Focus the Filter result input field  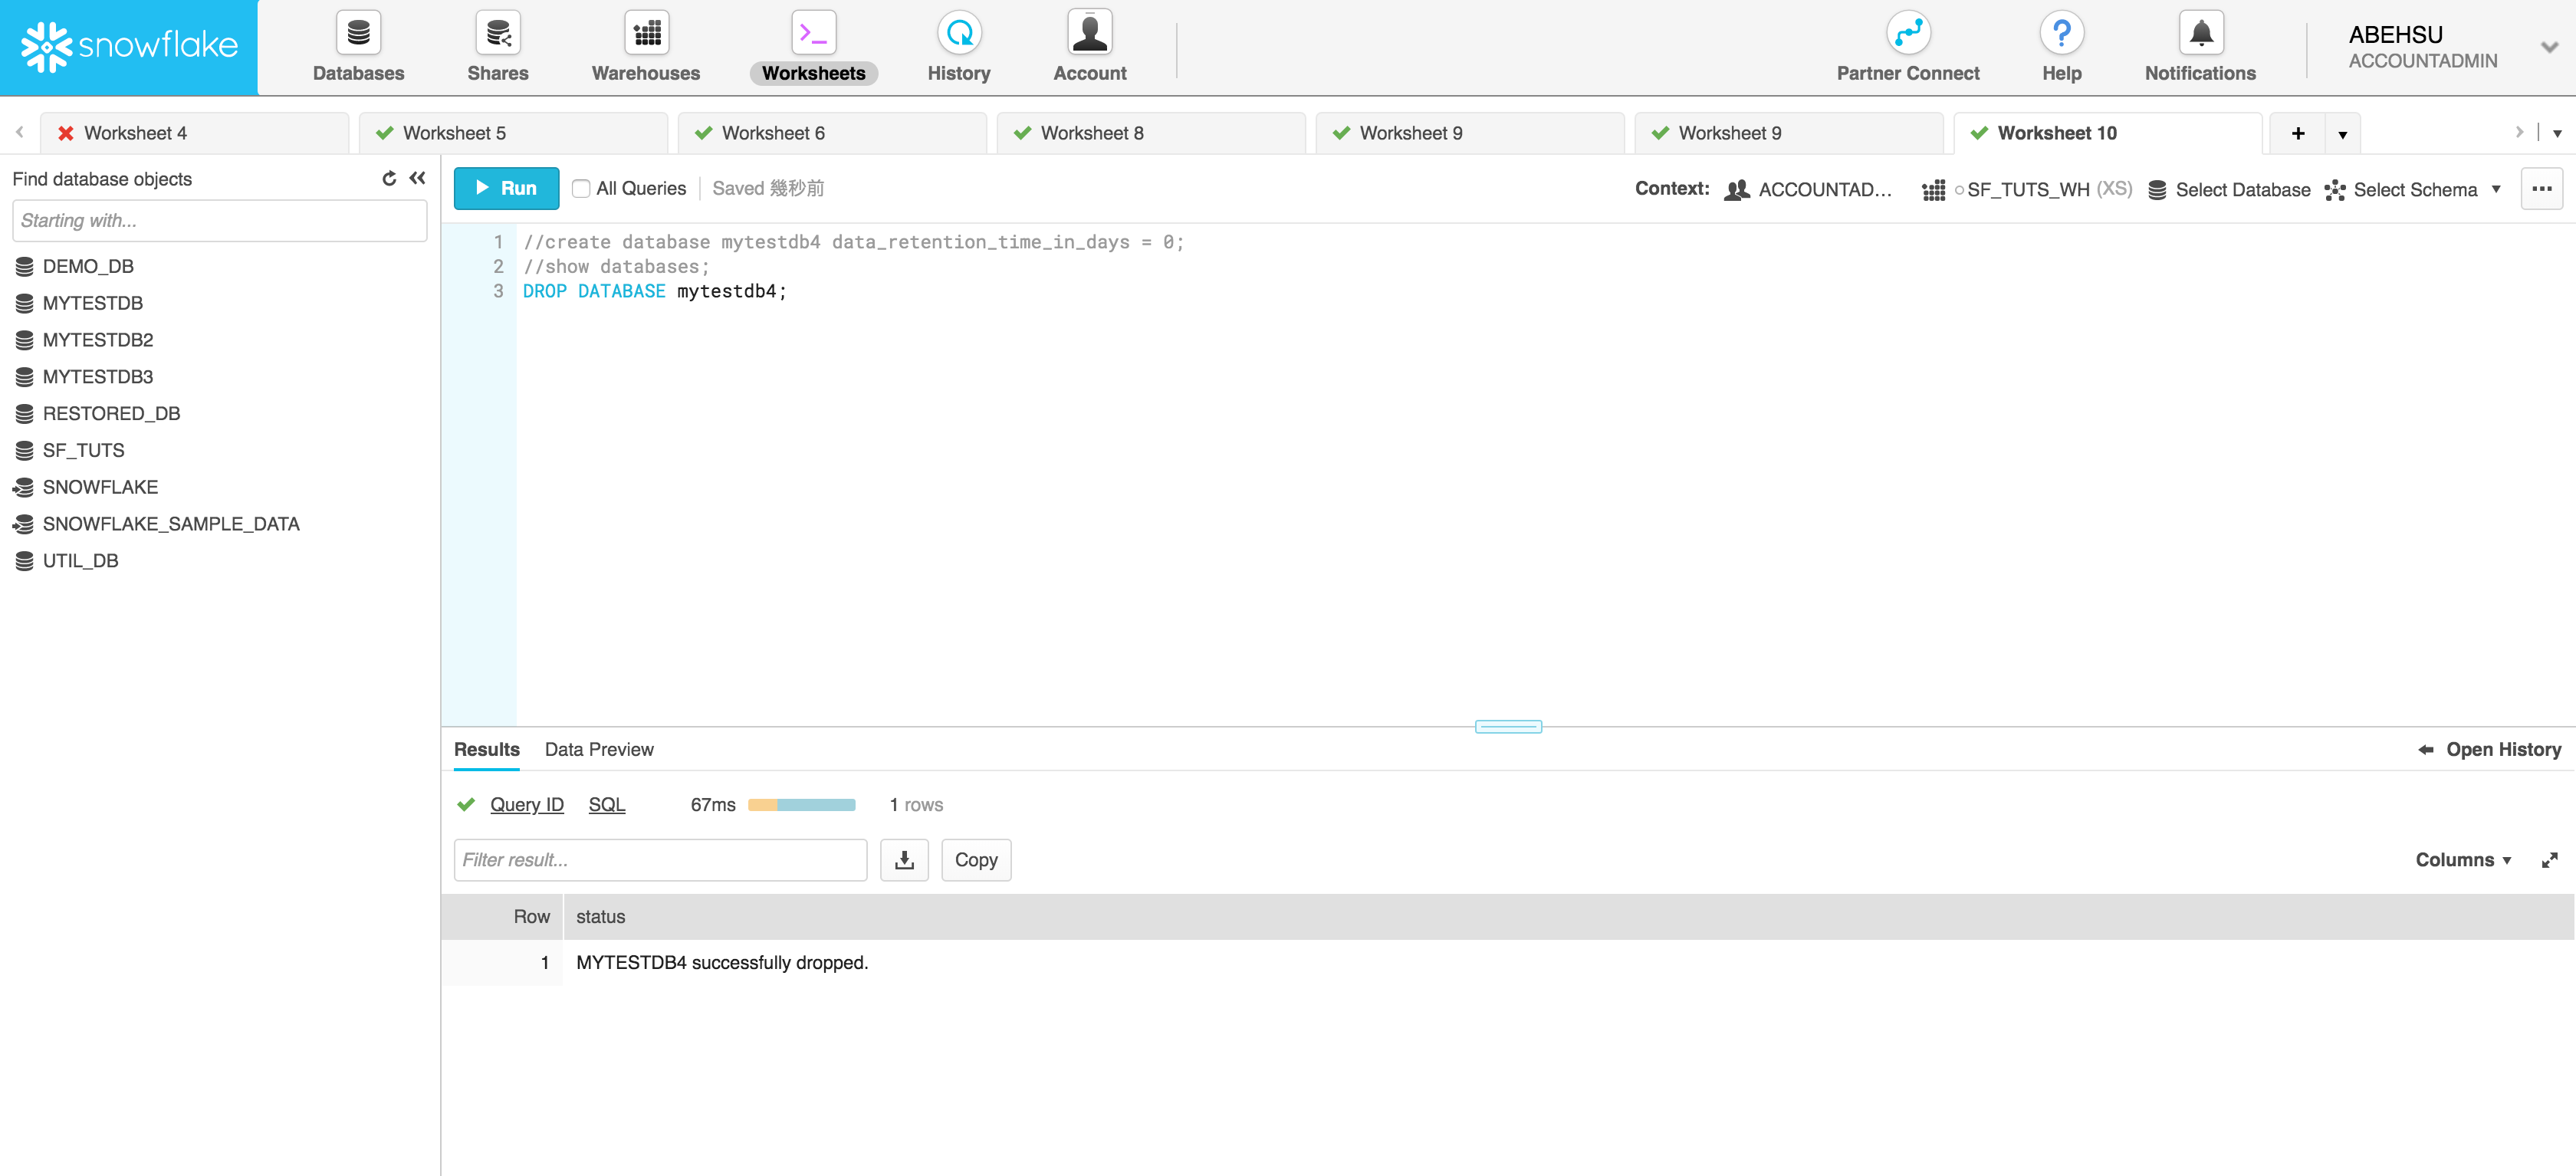coord(660,860)
